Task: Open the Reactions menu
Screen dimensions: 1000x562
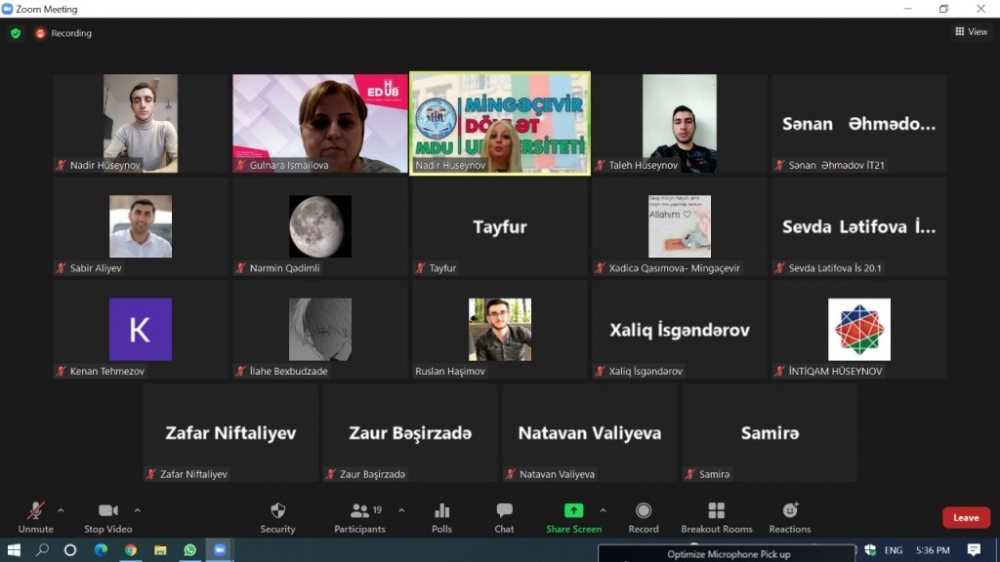Action: (x=790, y=516)
